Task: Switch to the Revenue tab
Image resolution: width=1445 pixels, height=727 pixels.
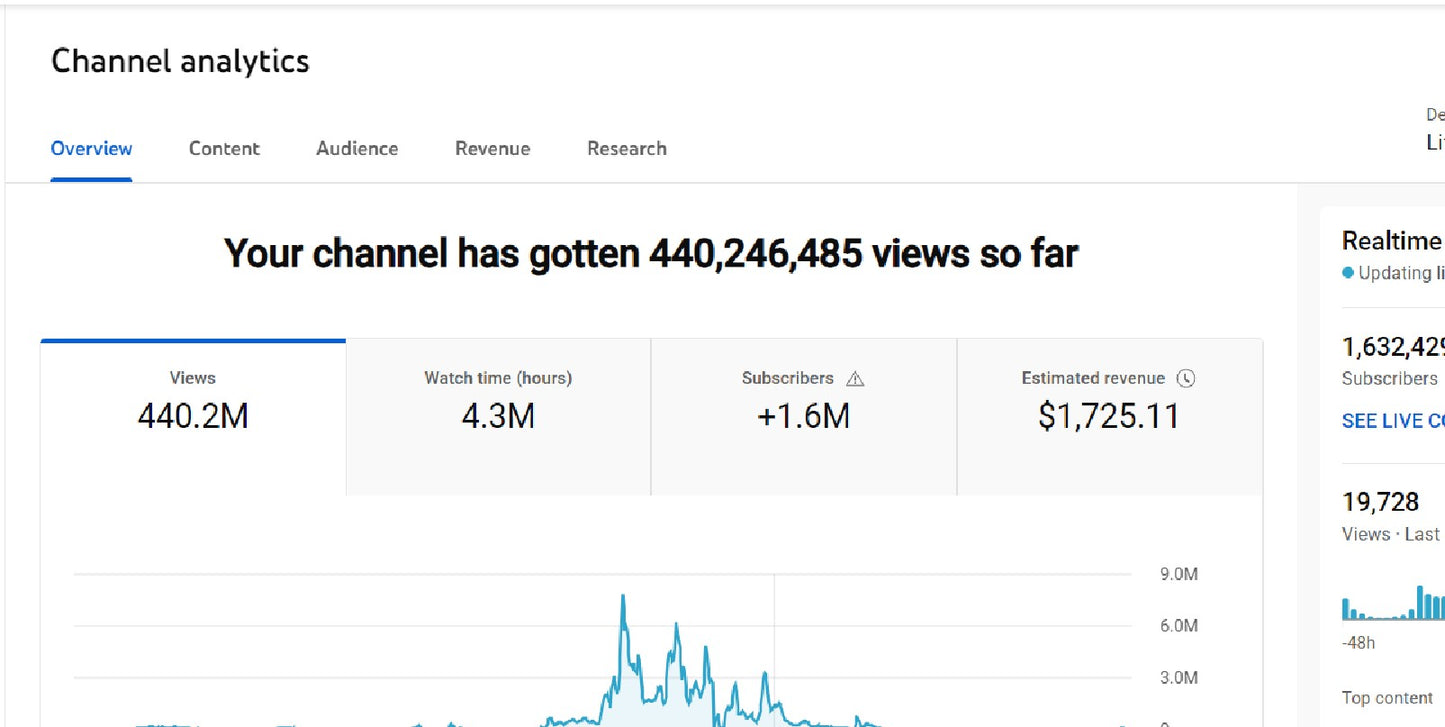Action: point(492,148)
